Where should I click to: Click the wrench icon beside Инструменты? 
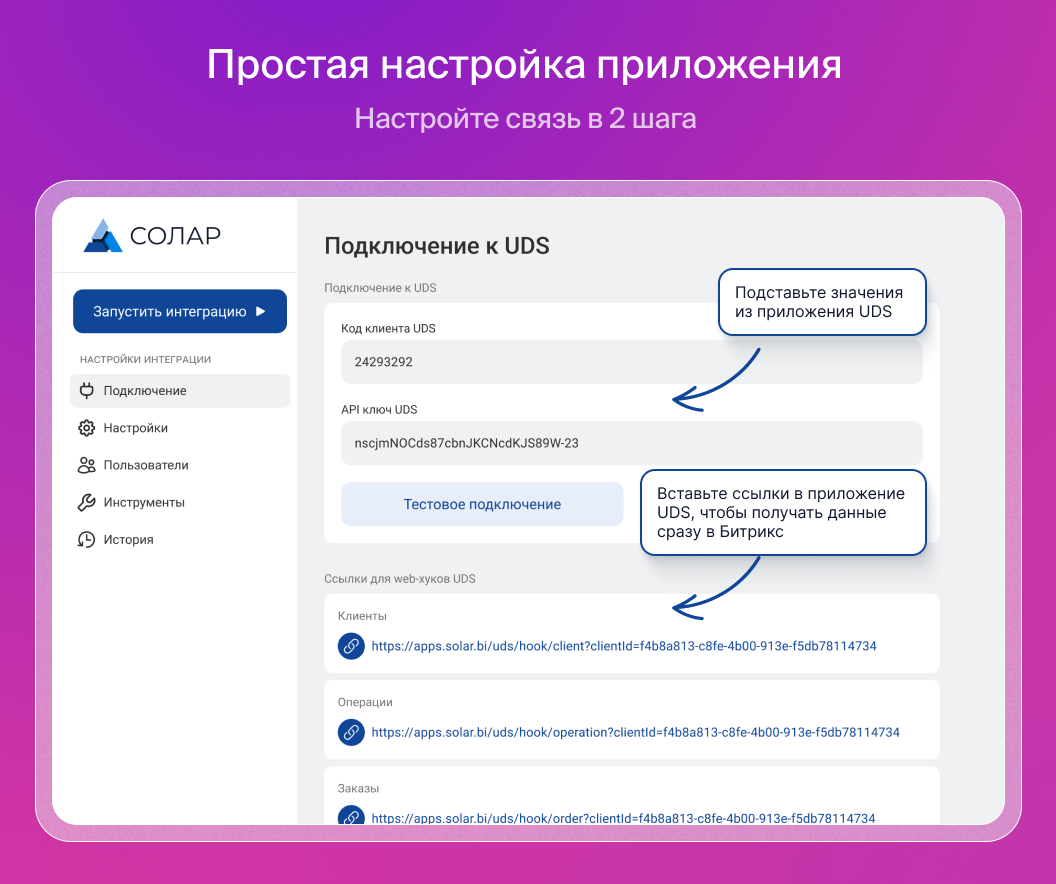click(x=86, y=502)
